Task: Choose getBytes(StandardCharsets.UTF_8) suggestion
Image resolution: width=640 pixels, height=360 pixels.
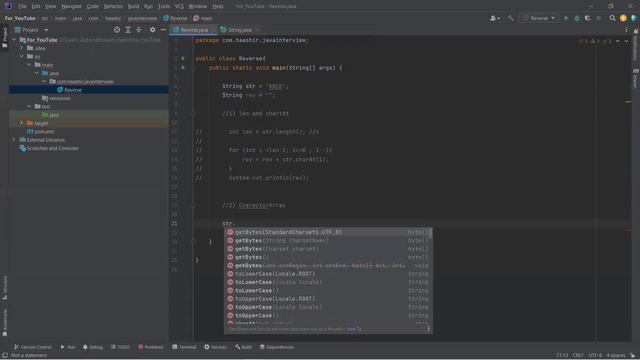Action: 327,232
